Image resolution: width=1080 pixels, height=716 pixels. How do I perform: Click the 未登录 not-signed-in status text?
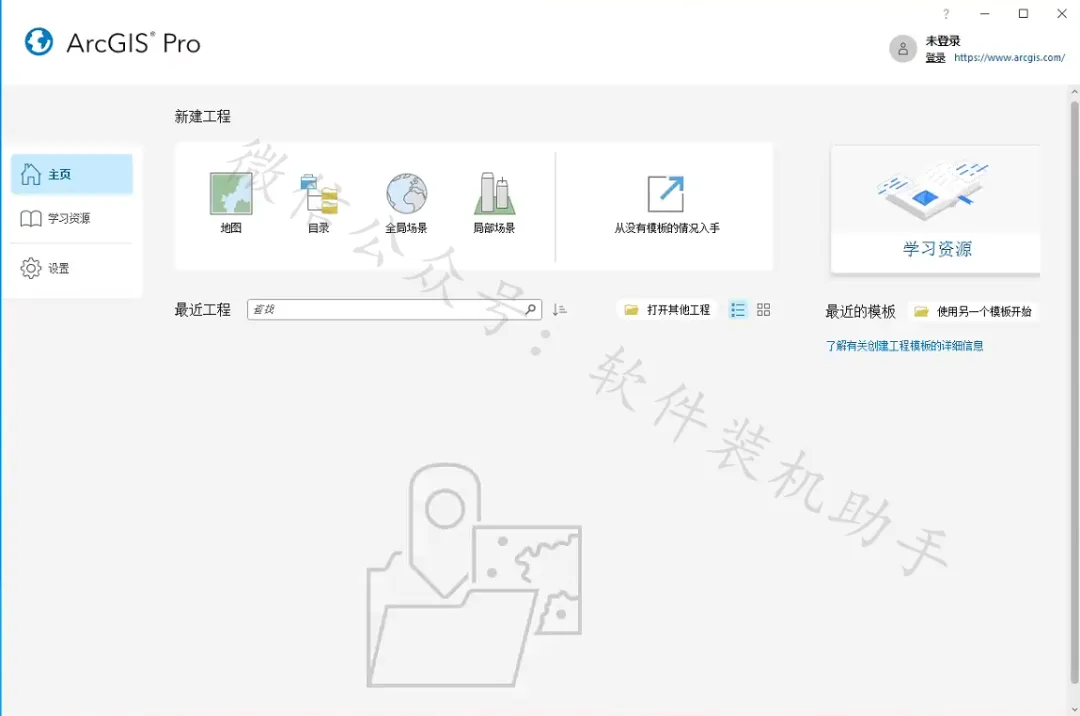(x=943, y=41)
